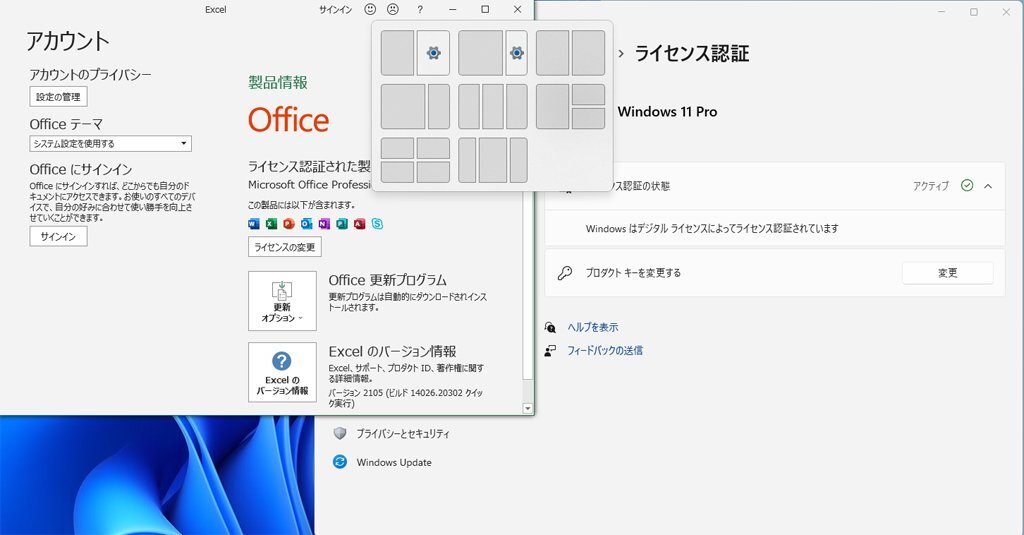This screenshot has height=535, width=1024.
Task: Open the ヘルプを表示 link
Action: pos(593,327)
